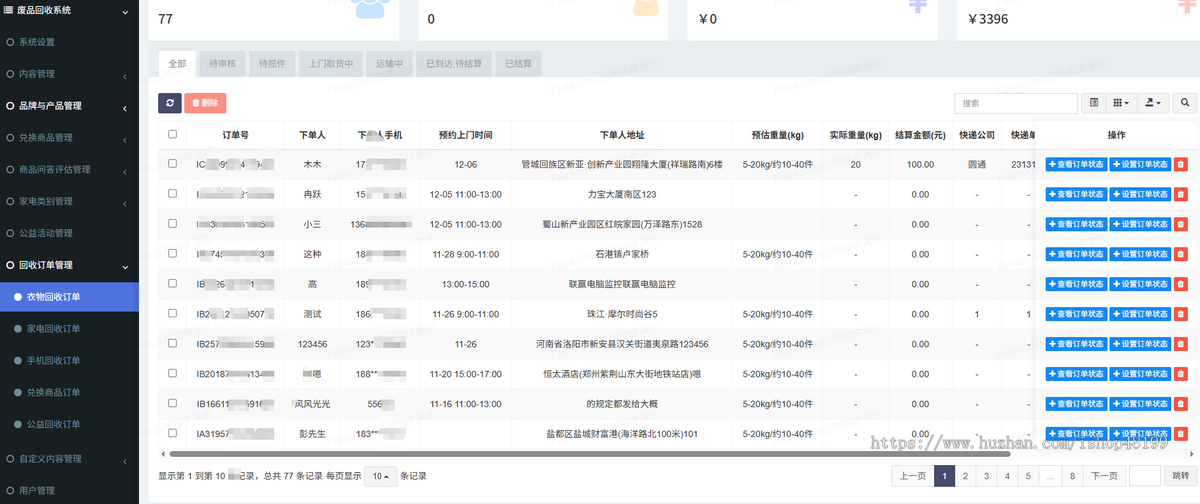The width and height of the screenshot is (1200, 504).
Task: Focus the 搜索 search input field
Action: tap(1017, 103)
